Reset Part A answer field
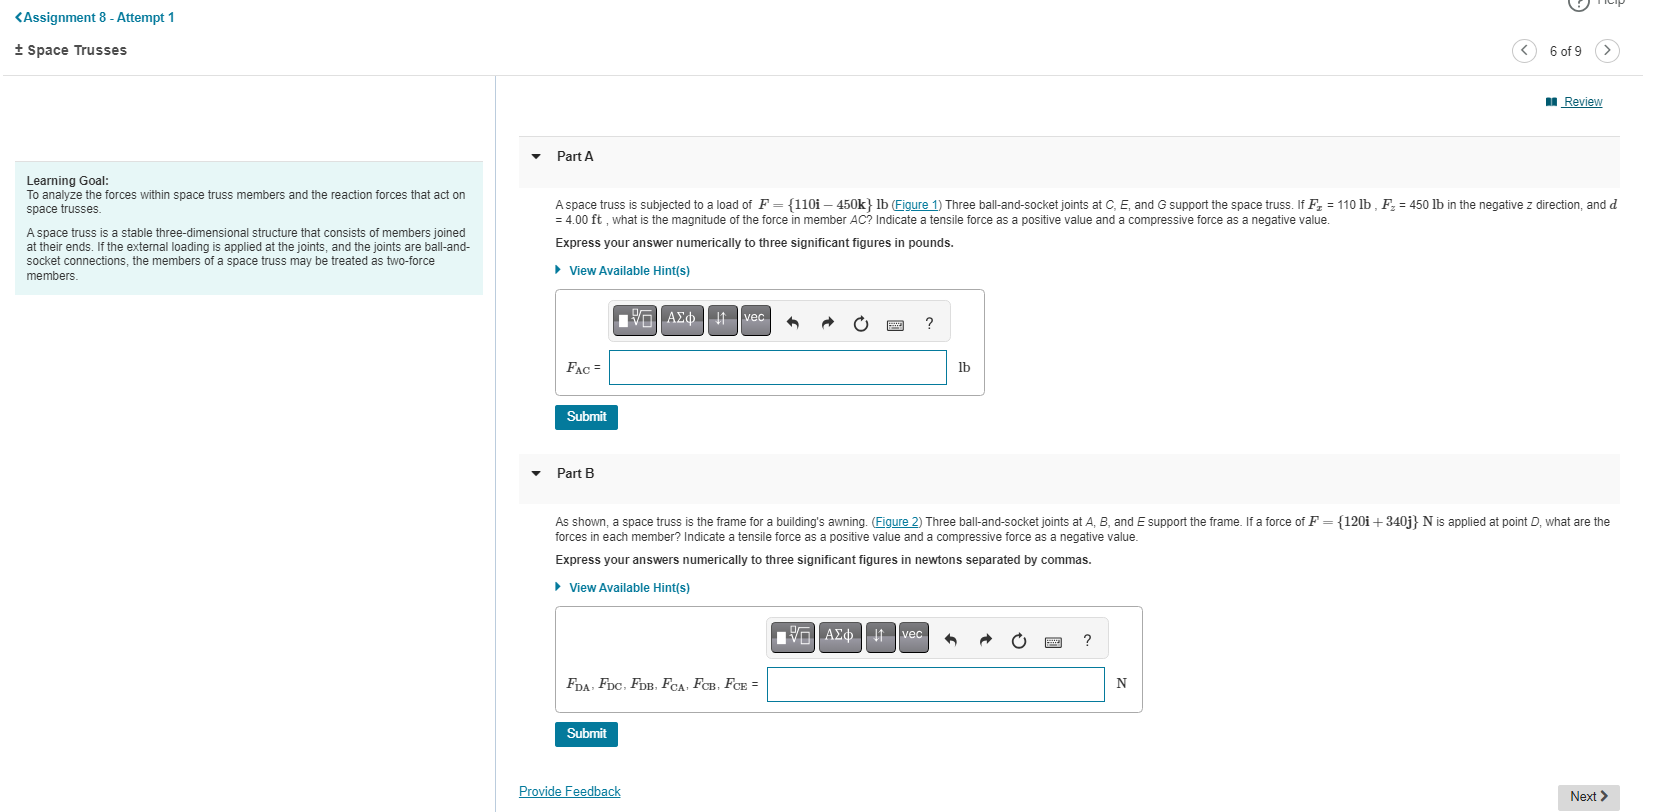Screen dimensions: 1654x812 coord(861,323)
